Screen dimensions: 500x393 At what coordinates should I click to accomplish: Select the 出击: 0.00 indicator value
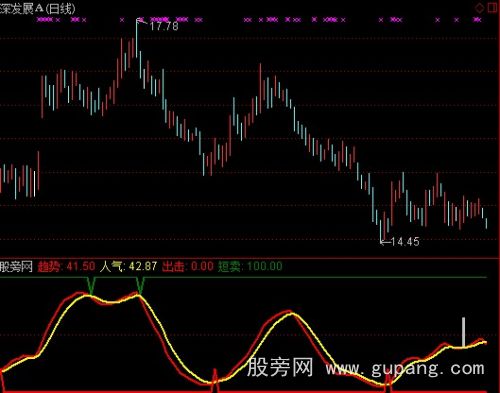coord(188,266)
